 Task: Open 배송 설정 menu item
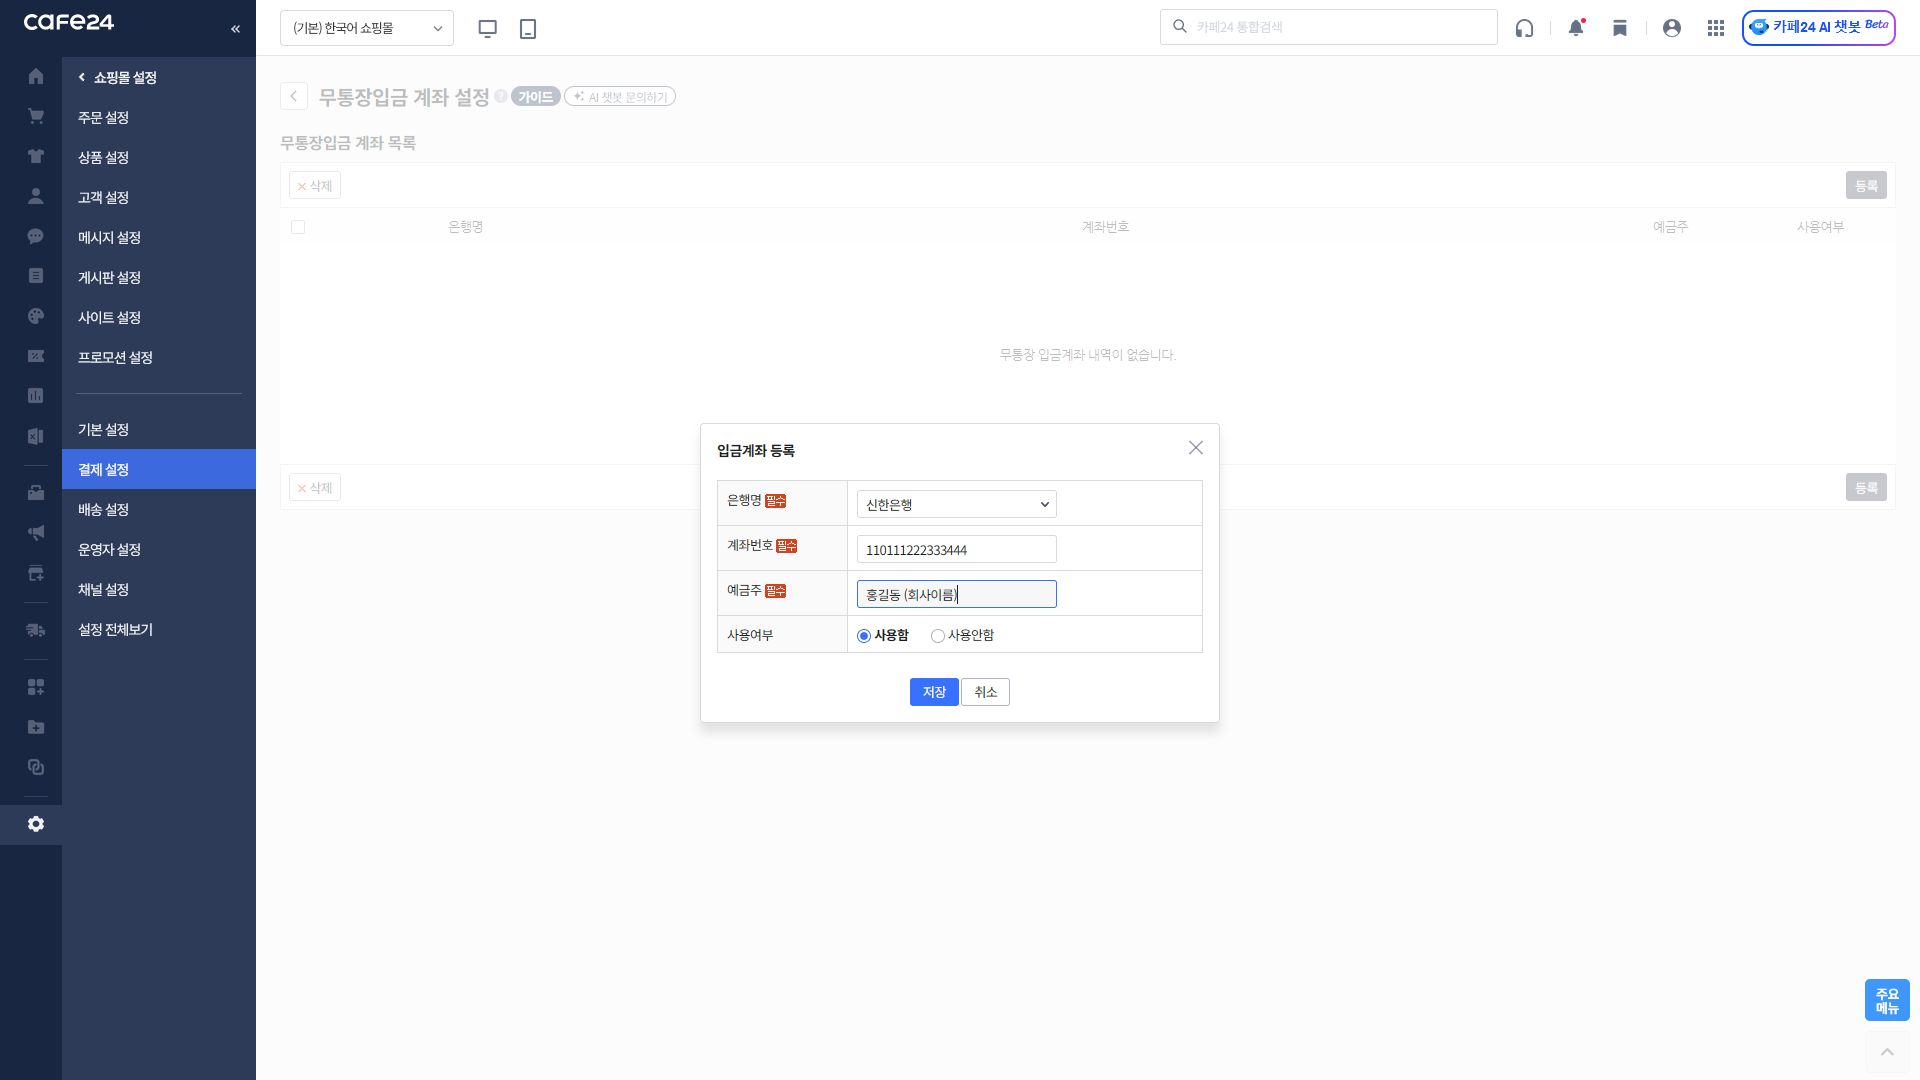coord(104,509)
